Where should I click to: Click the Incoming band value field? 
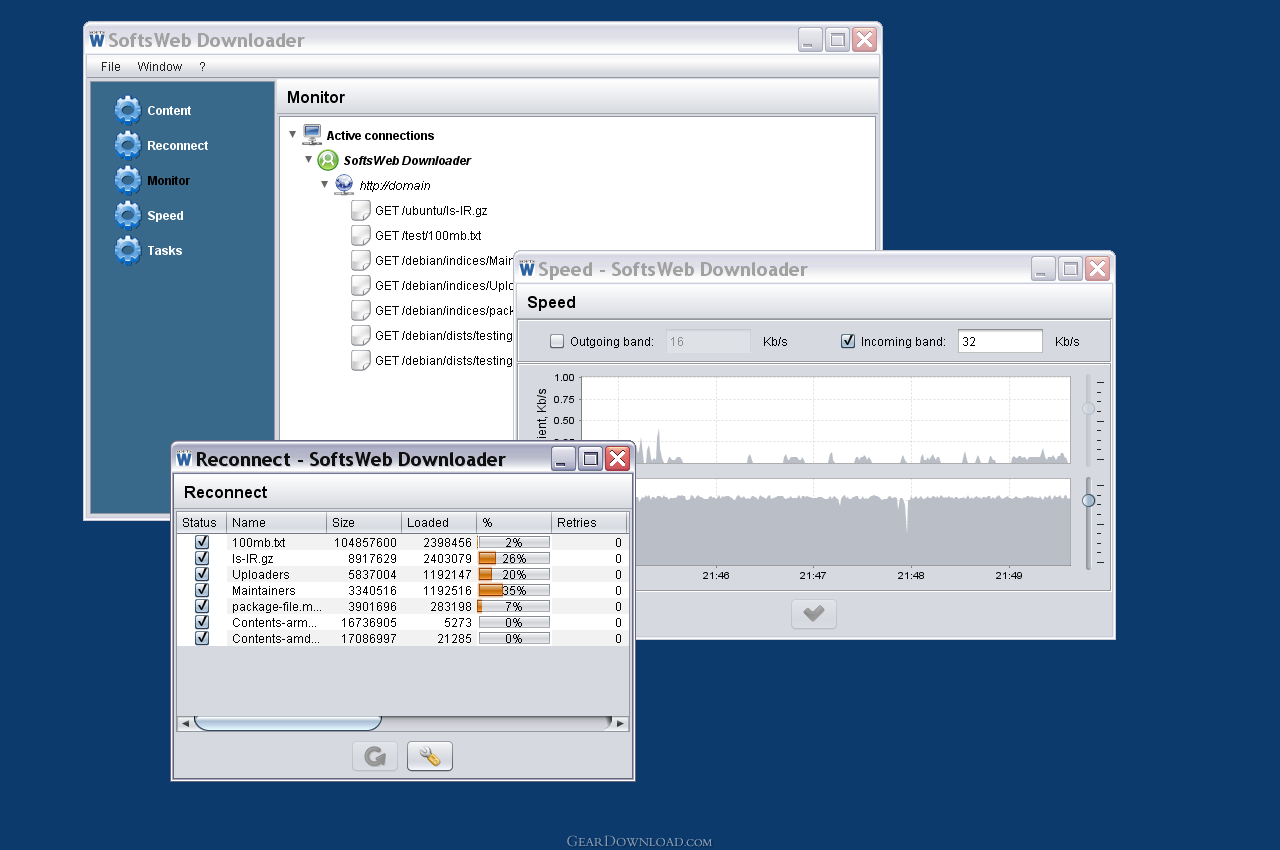pos(1000,341)
